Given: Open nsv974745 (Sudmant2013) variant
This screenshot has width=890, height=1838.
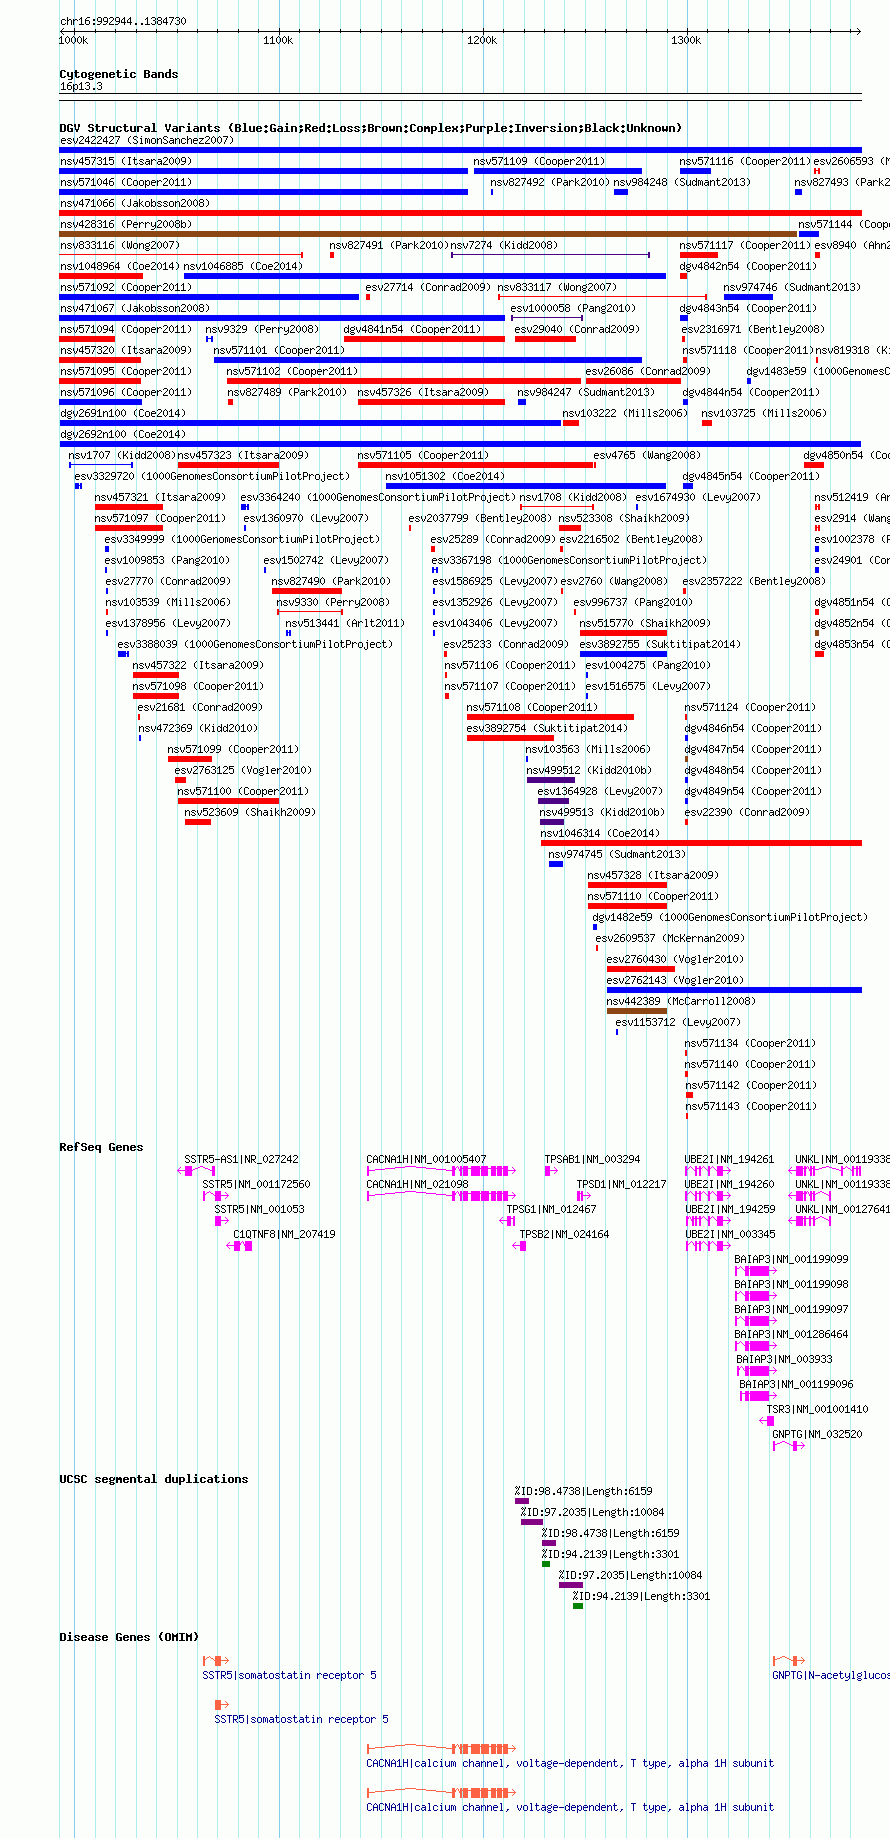Looking at the screenshot, I should coord(617,854).
